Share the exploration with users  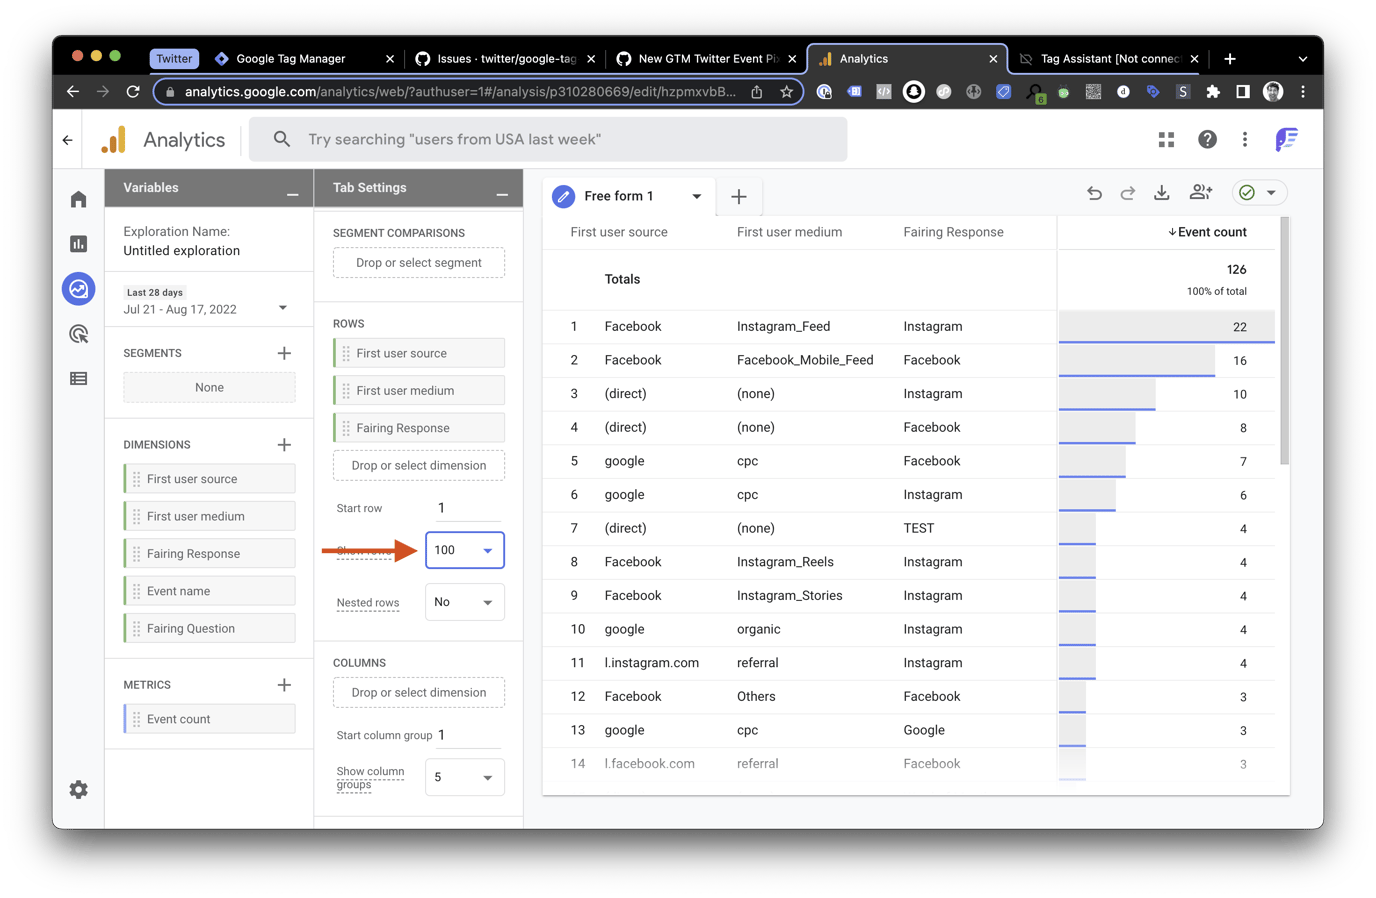(1200, 193)
